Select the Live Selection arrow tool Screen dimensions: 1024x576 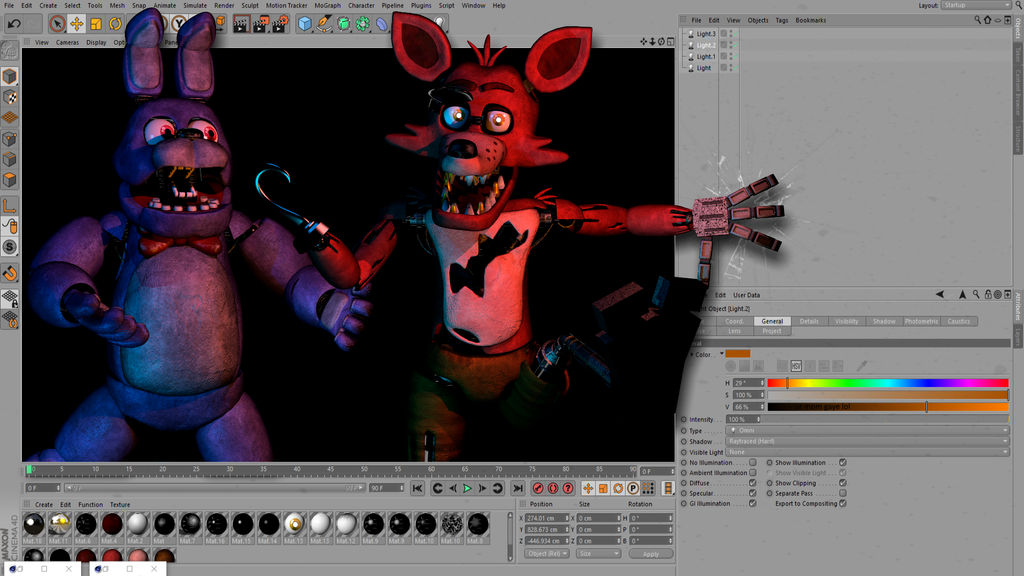57,24
